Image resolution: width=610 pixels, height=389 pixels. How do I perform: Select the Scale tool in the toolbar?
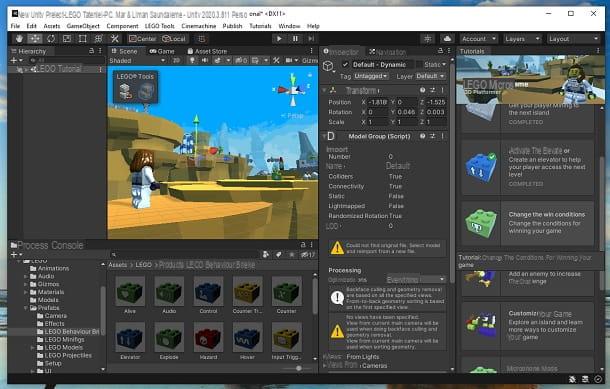tap(67, 39)
